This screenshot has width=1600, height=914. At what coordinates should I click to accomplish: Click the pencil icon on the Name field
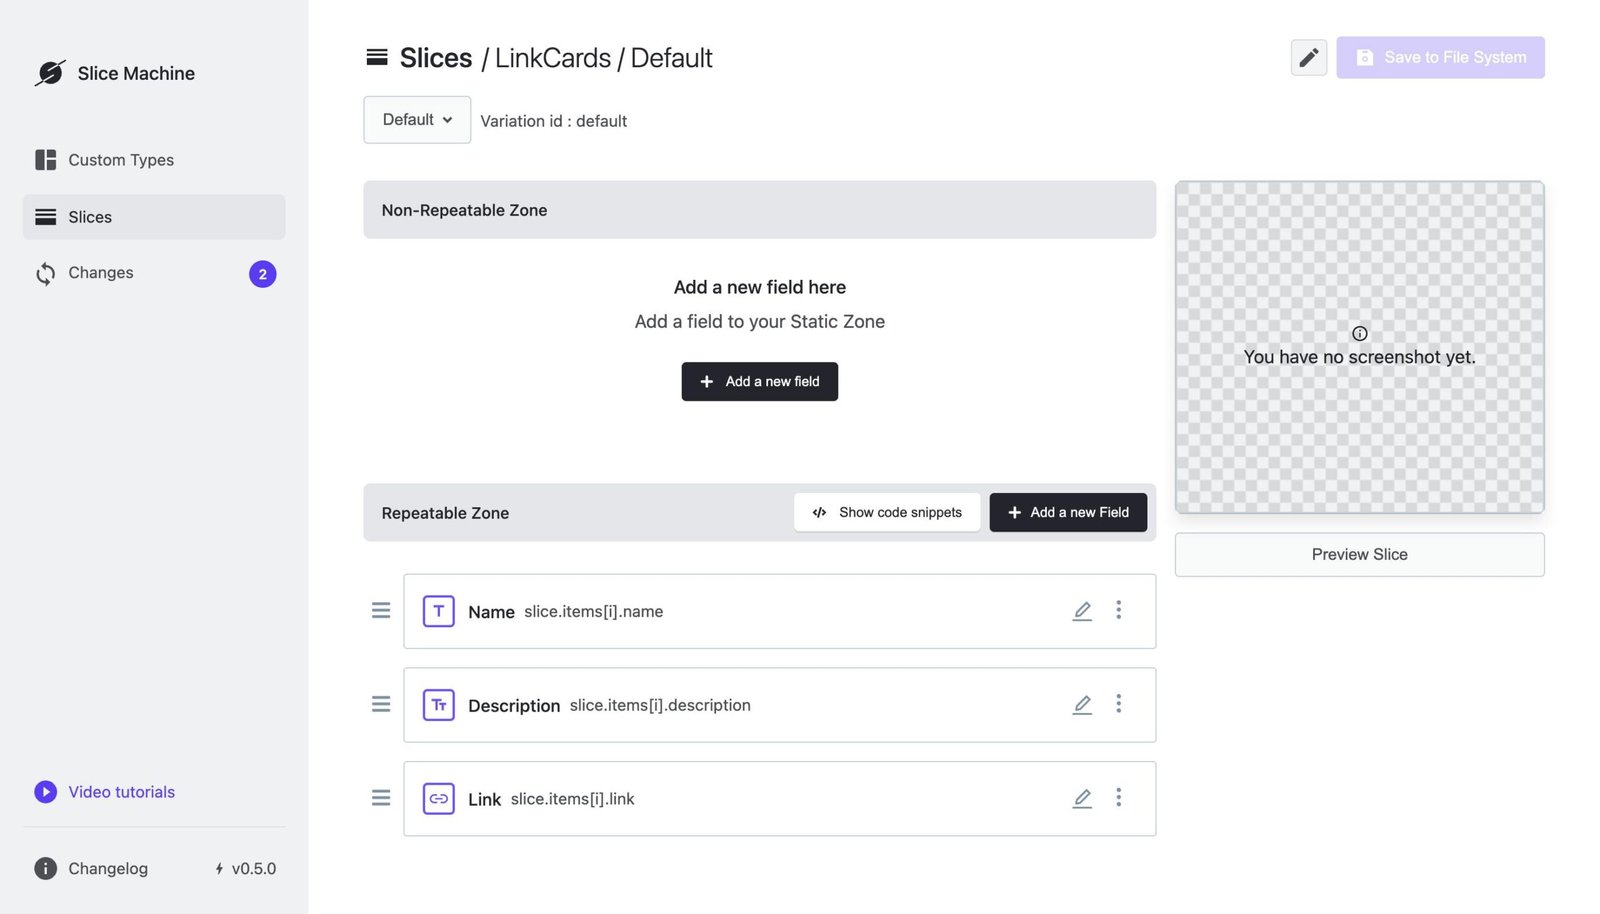(x=1082, y=610)
